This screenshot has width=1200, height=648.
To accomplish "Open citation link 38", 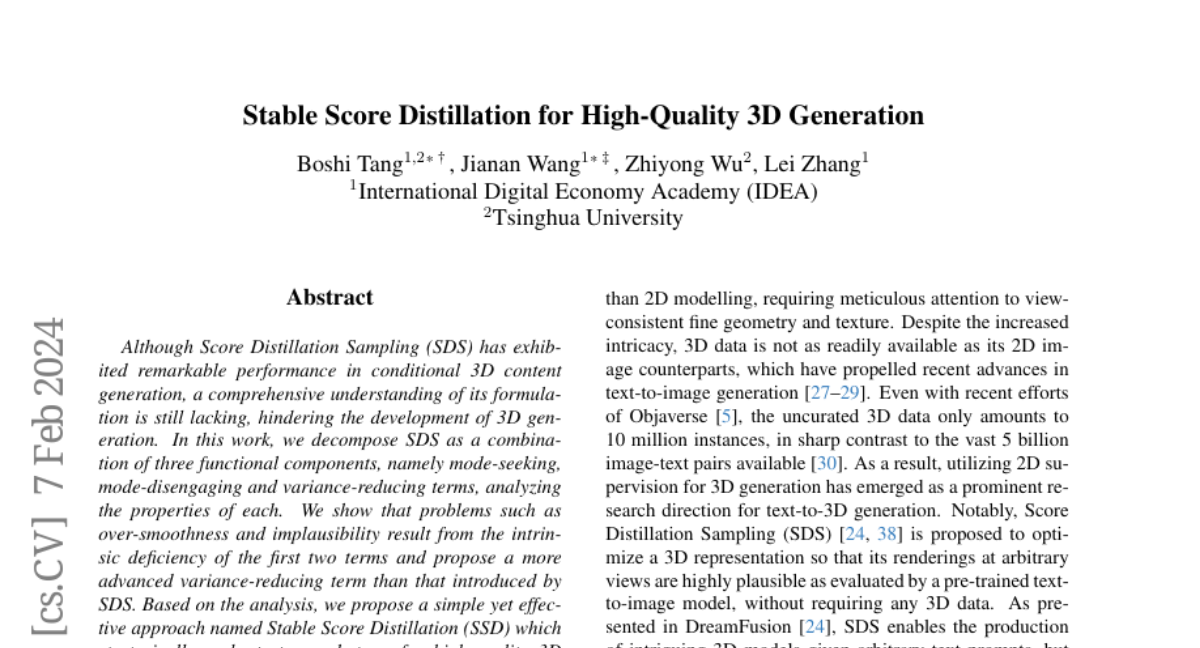I will coord(887,533).
